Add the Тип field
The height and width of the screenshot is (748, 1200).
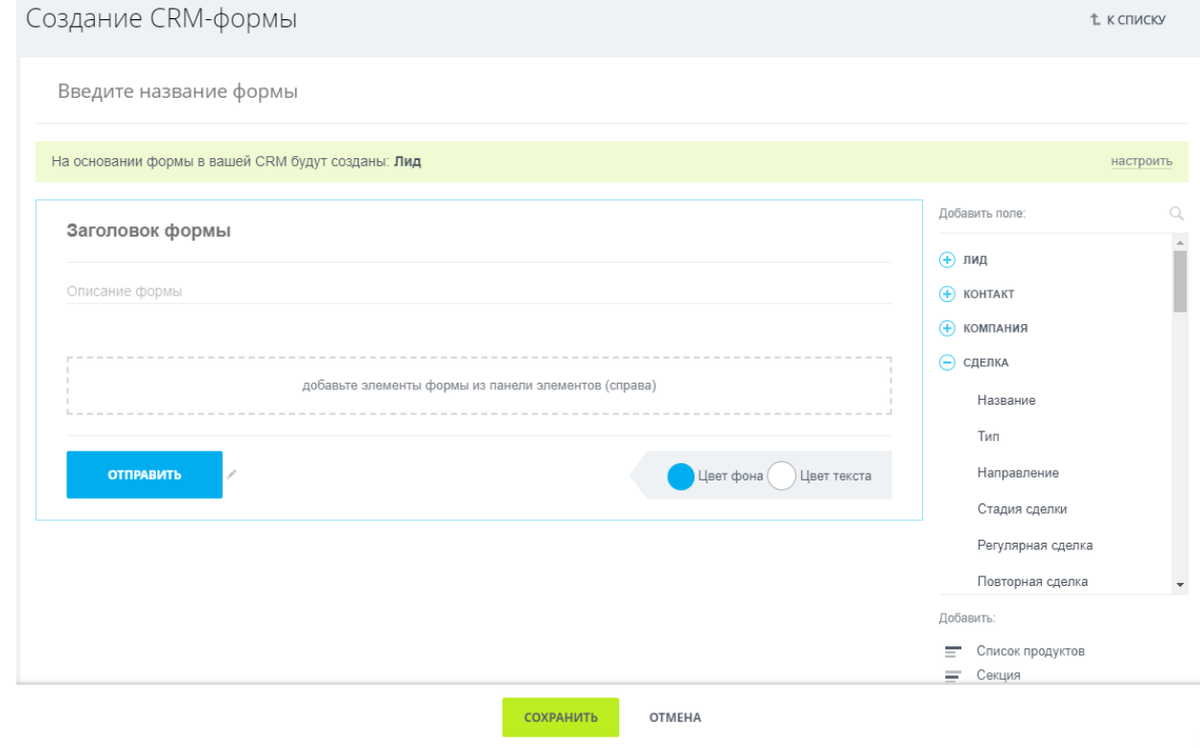(988, 437)
